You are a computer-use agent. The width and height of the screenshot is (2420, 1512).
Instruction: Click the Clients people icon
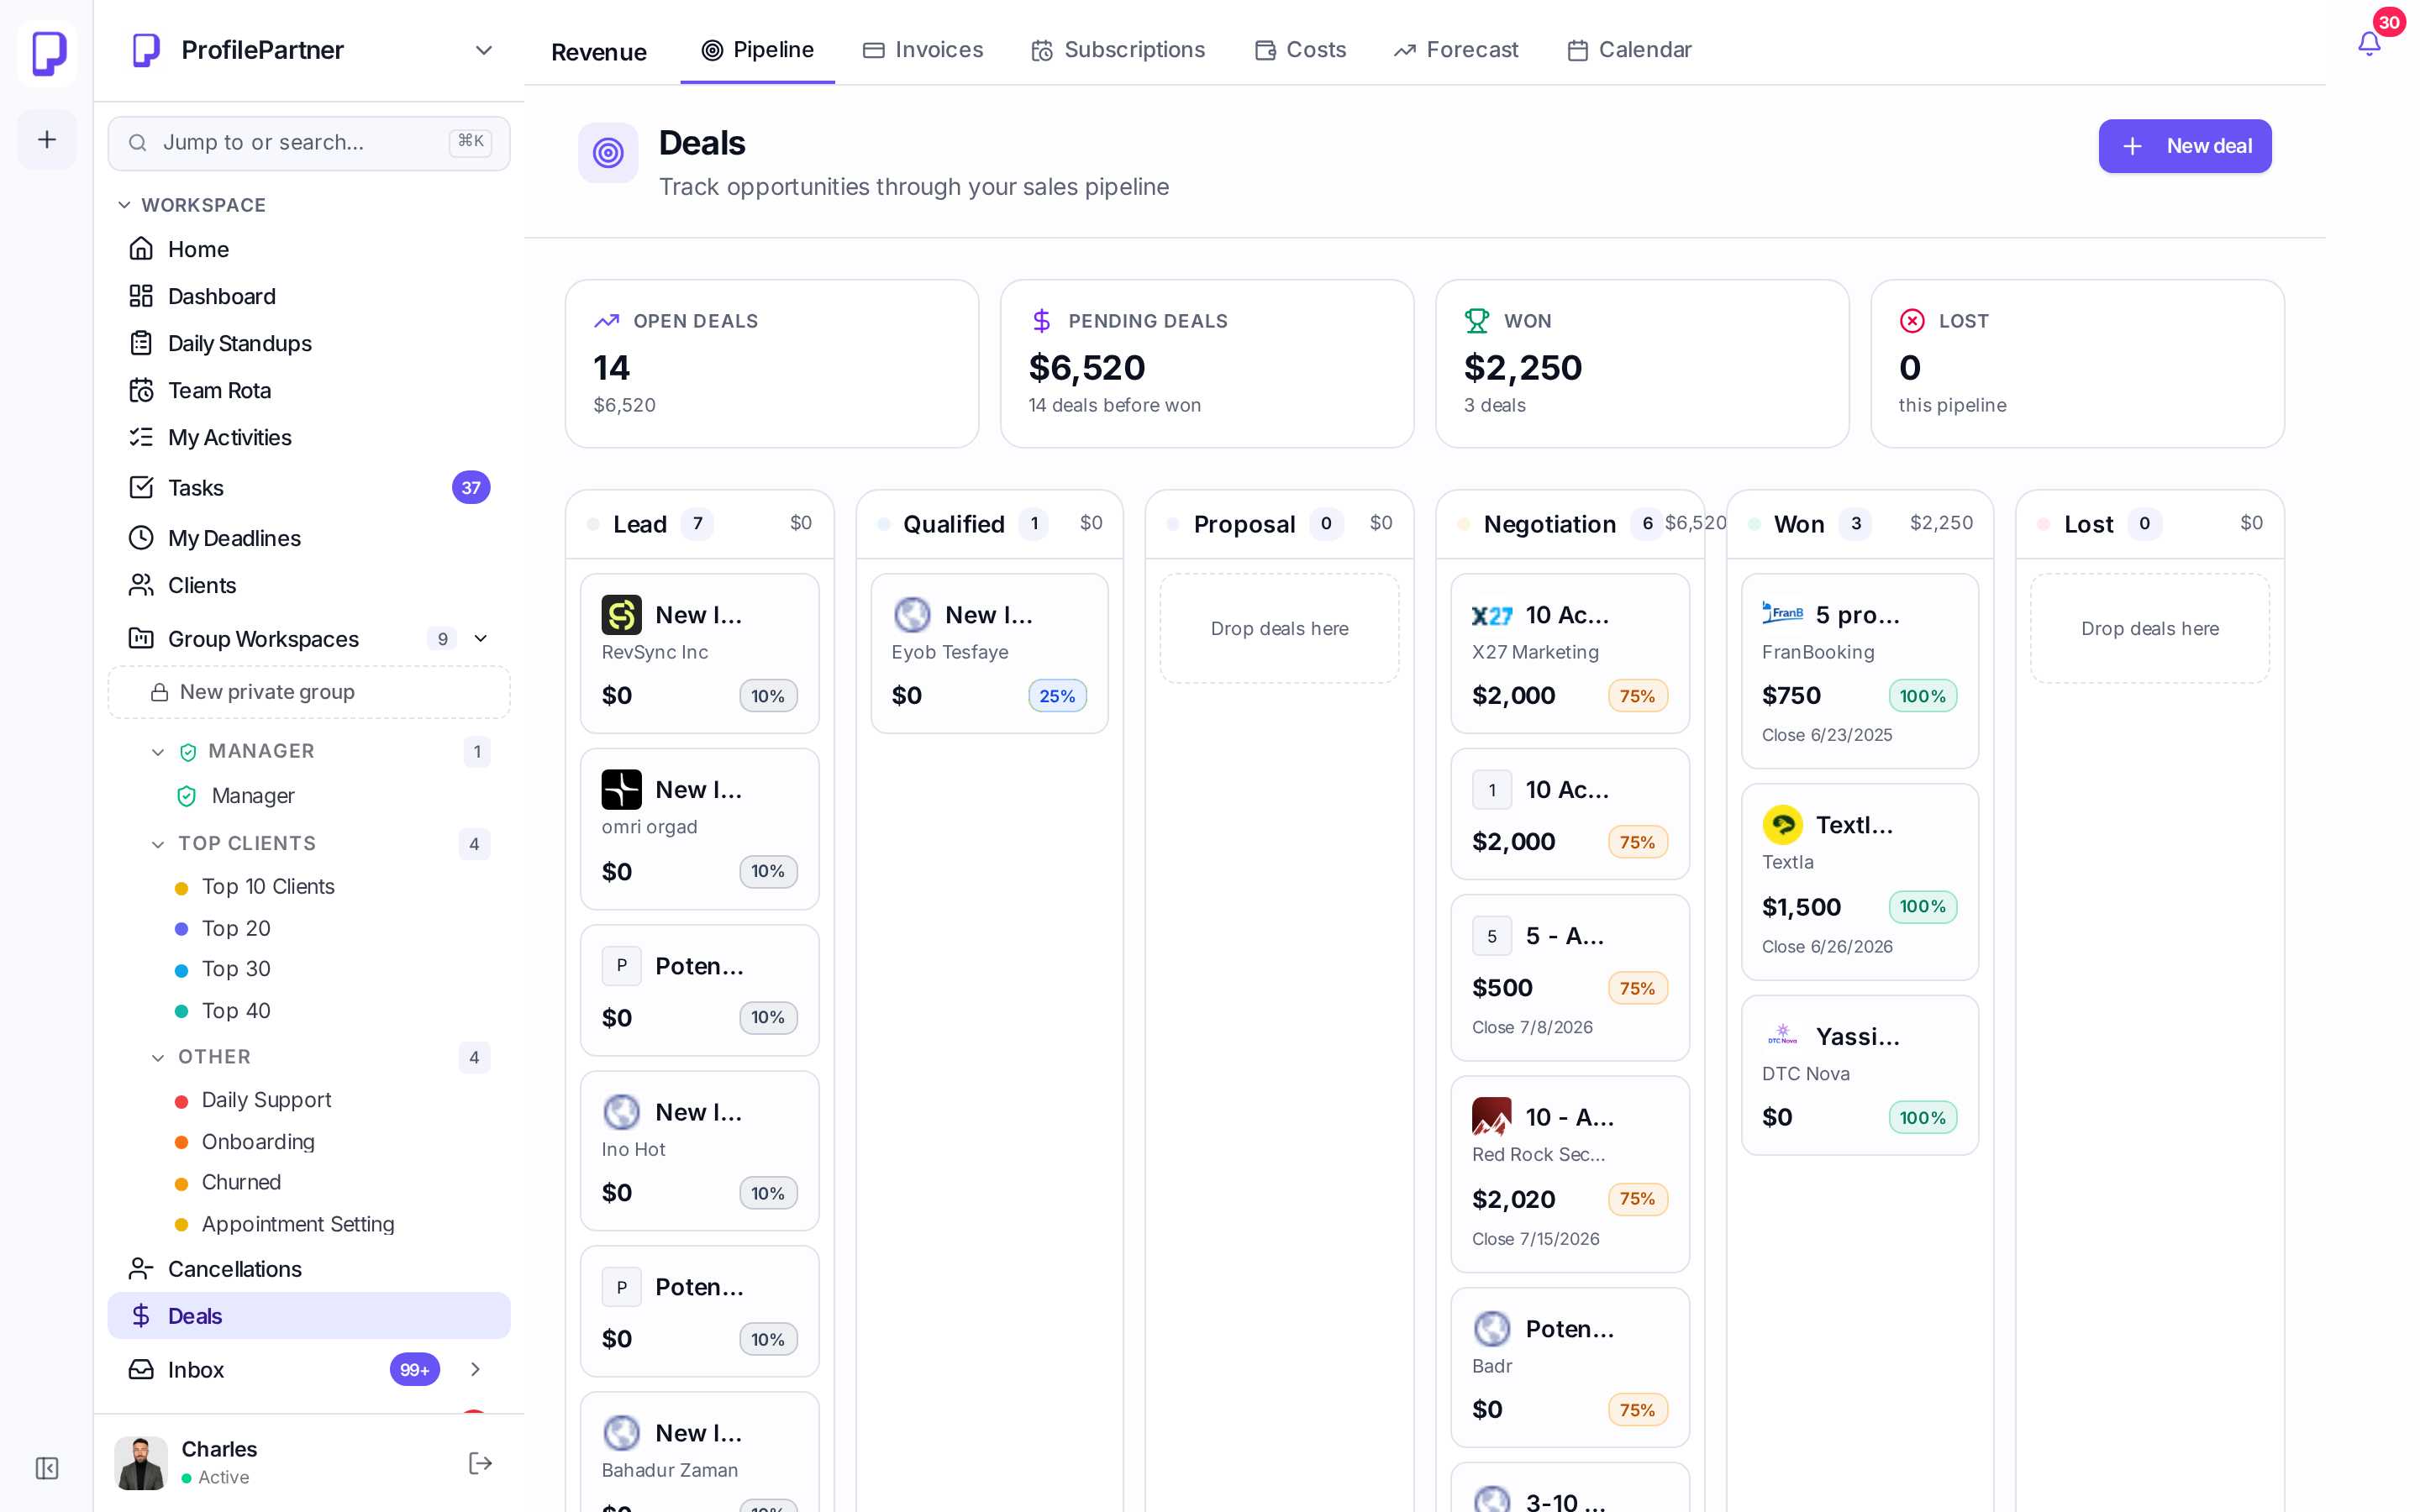point(141,585)
